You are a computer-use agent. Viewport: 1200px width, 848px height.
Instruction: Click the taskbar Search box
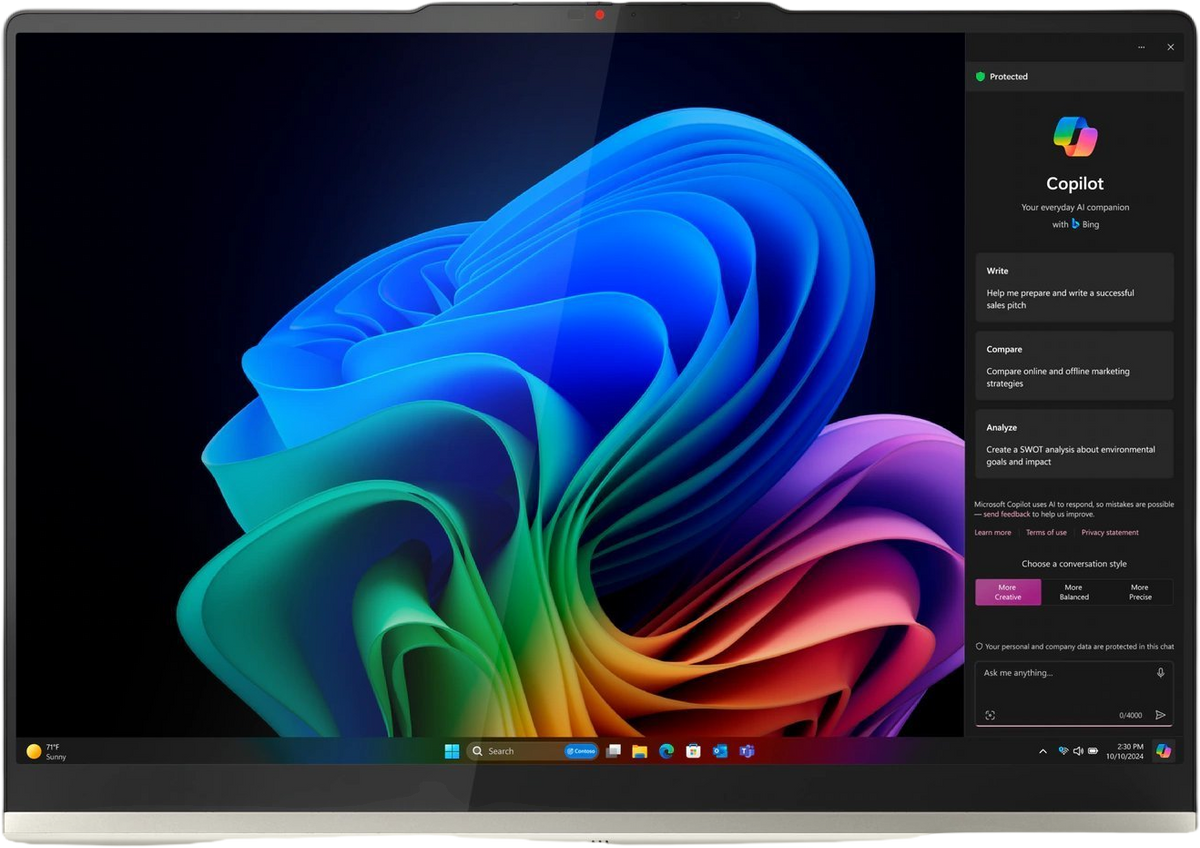pyautogui.click(x=532, y=751)
